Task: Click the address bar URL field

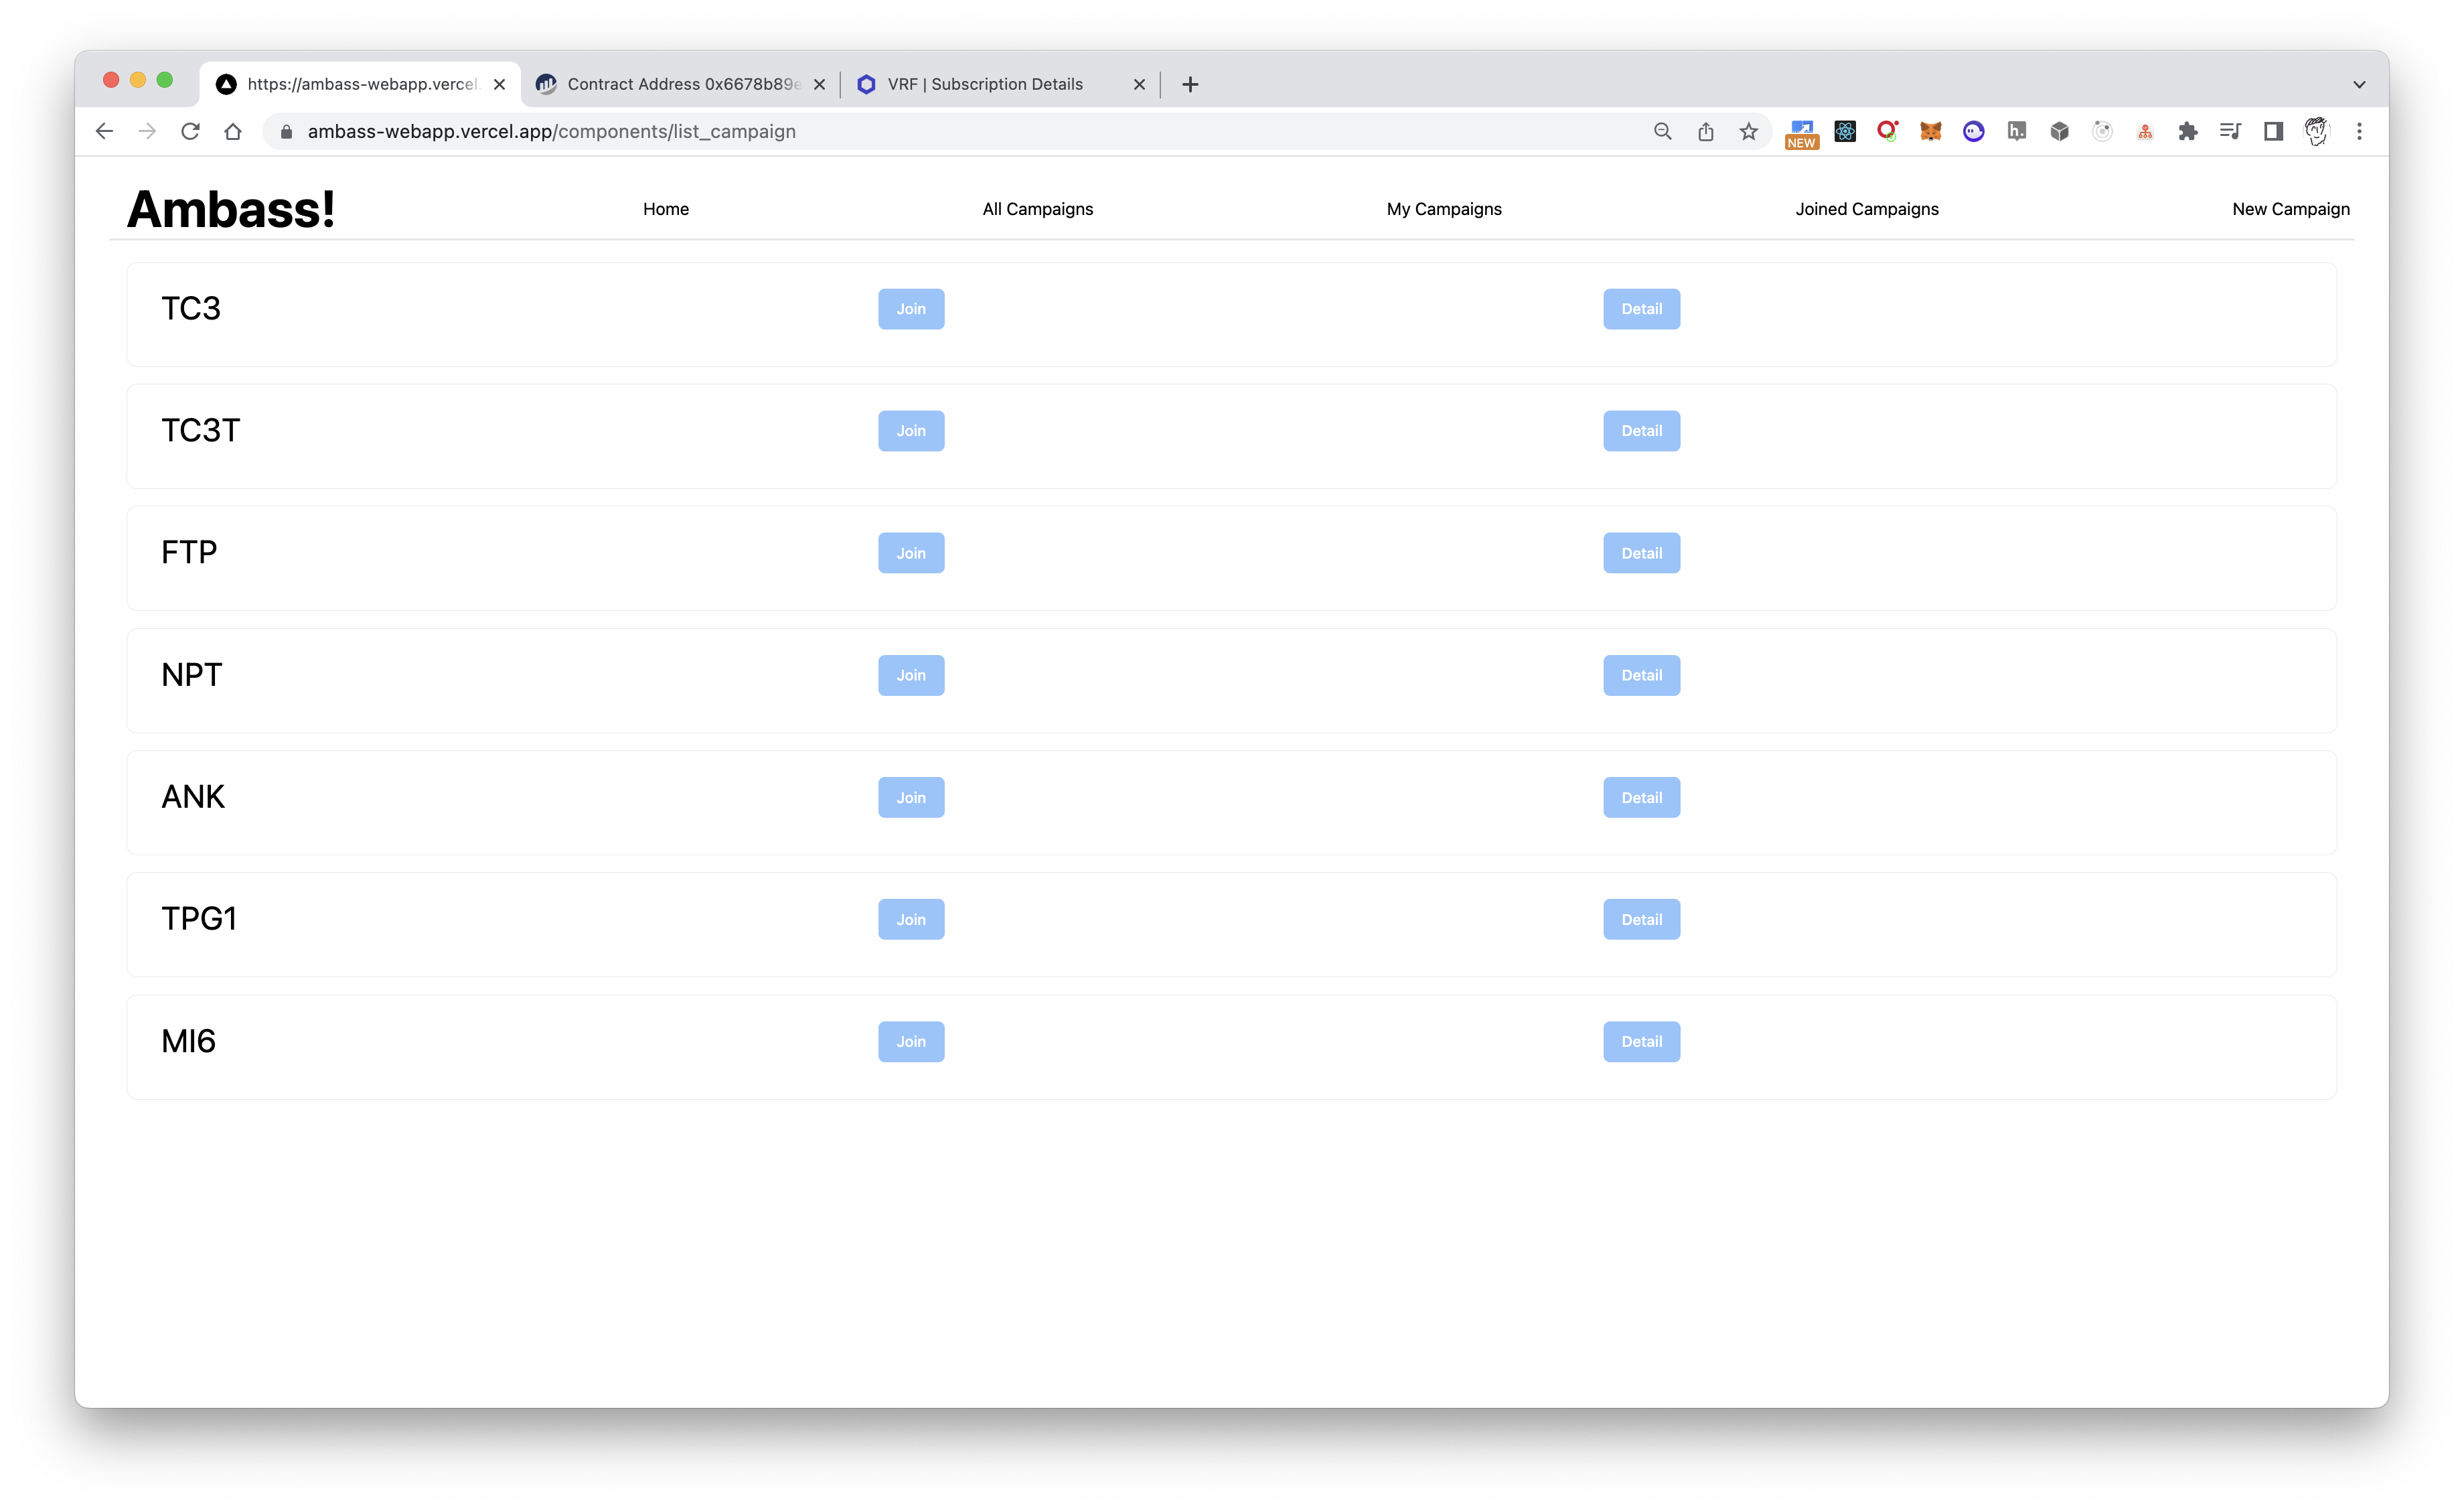Action: [x=900, y=131]
